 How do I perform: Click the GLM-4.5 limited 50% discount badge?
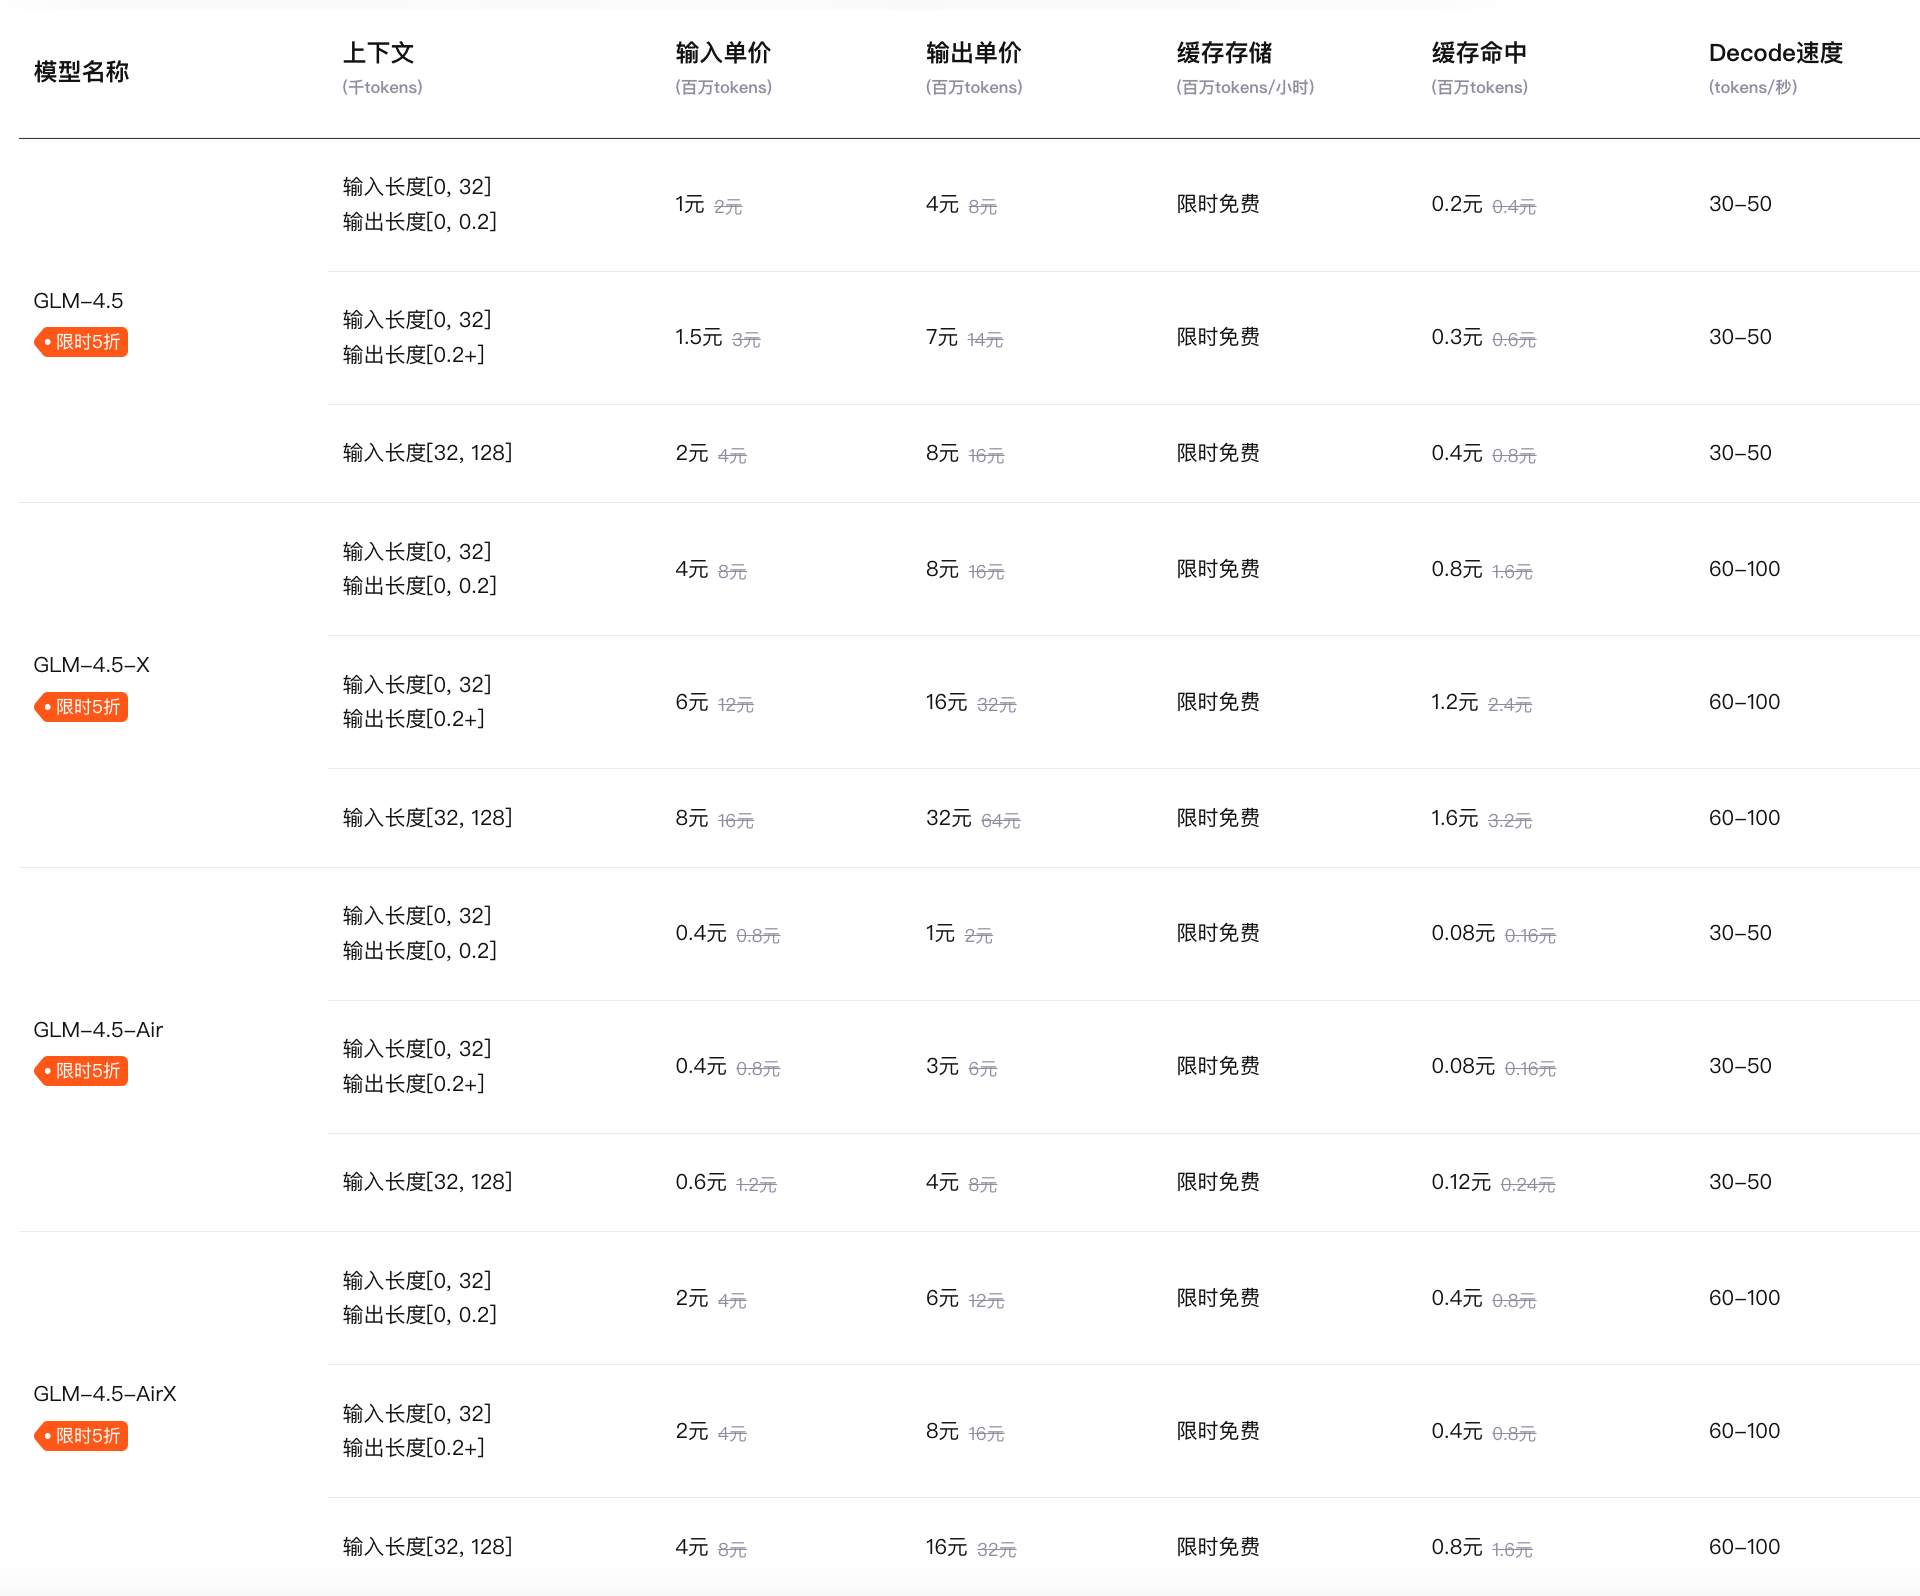(81, 342)
